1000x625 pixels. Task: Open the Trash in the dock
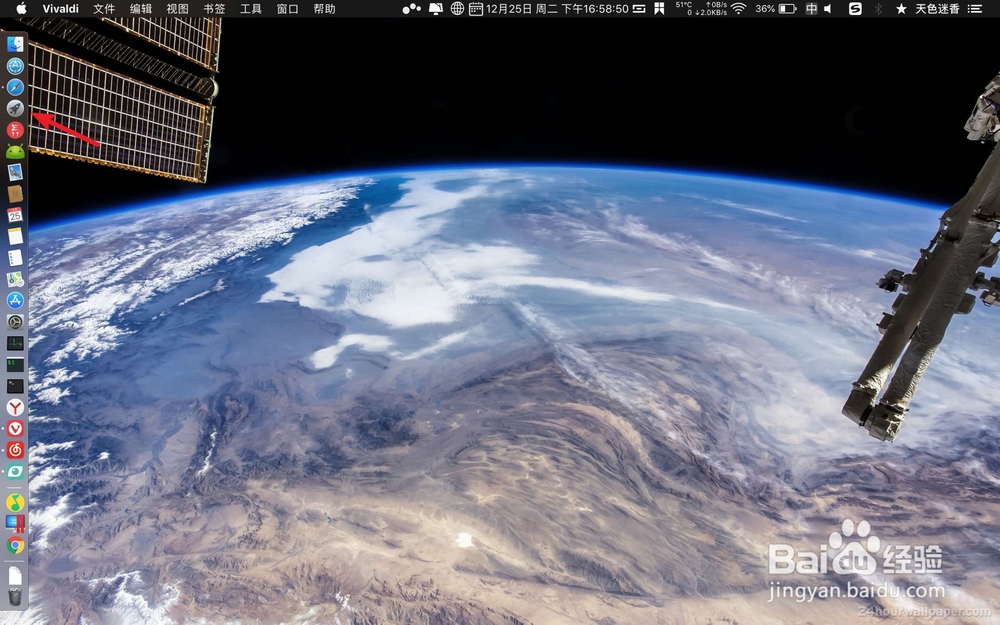point(15,598)
